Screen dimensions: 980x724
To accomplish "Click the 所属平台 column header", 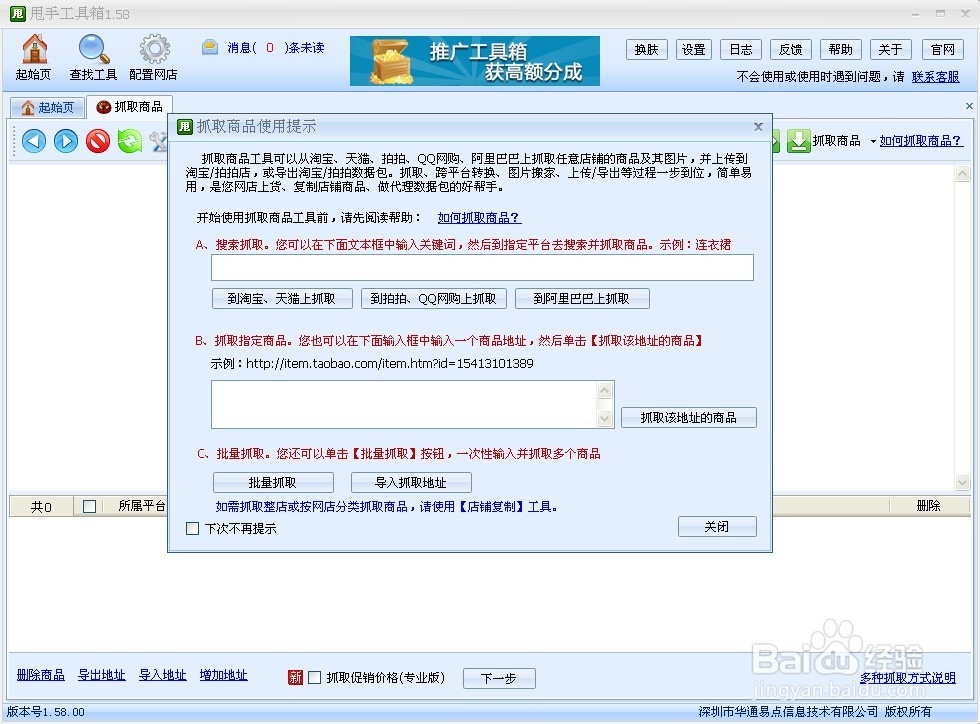I will pyautogui.click(x=142, y=506).
